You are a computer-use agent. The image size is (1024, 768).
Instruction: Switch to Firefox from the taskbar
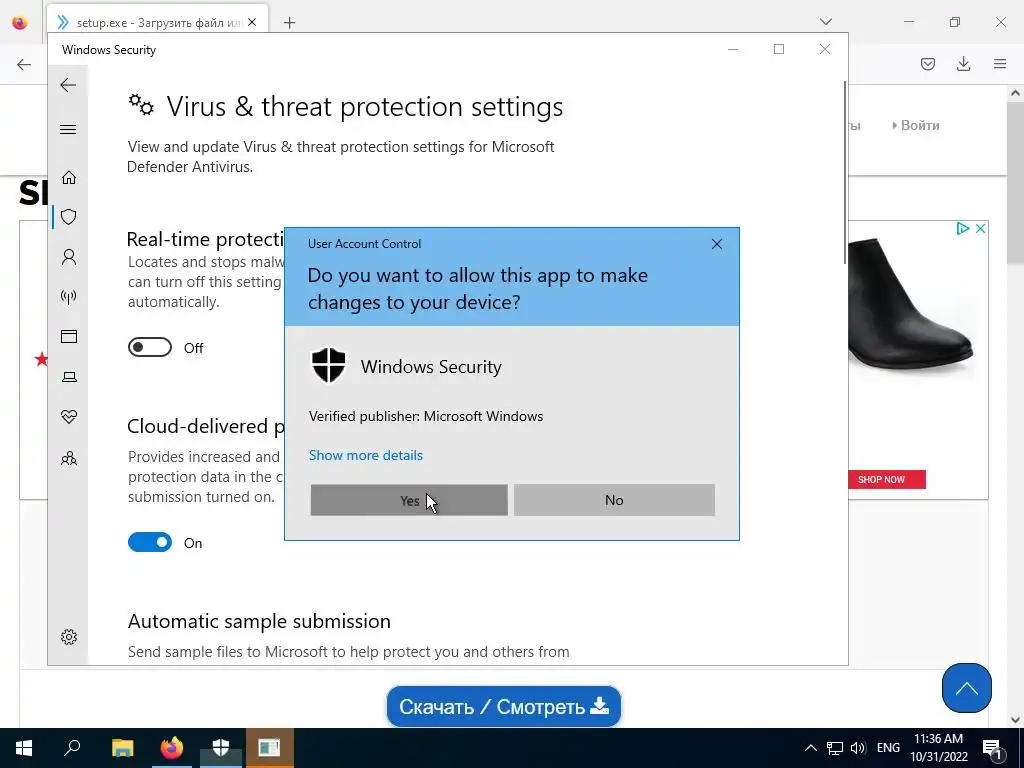click(x=172, y=748)
